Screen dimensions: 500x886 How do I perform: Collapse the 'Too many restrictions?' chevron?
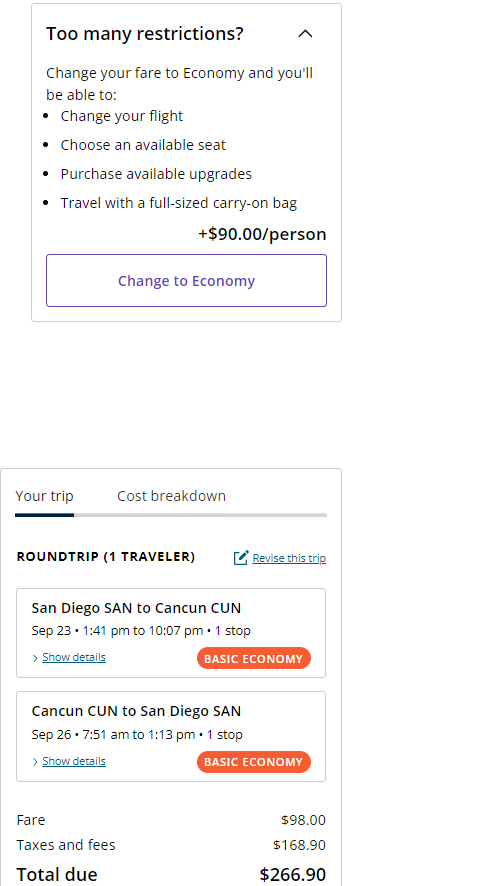305,34
